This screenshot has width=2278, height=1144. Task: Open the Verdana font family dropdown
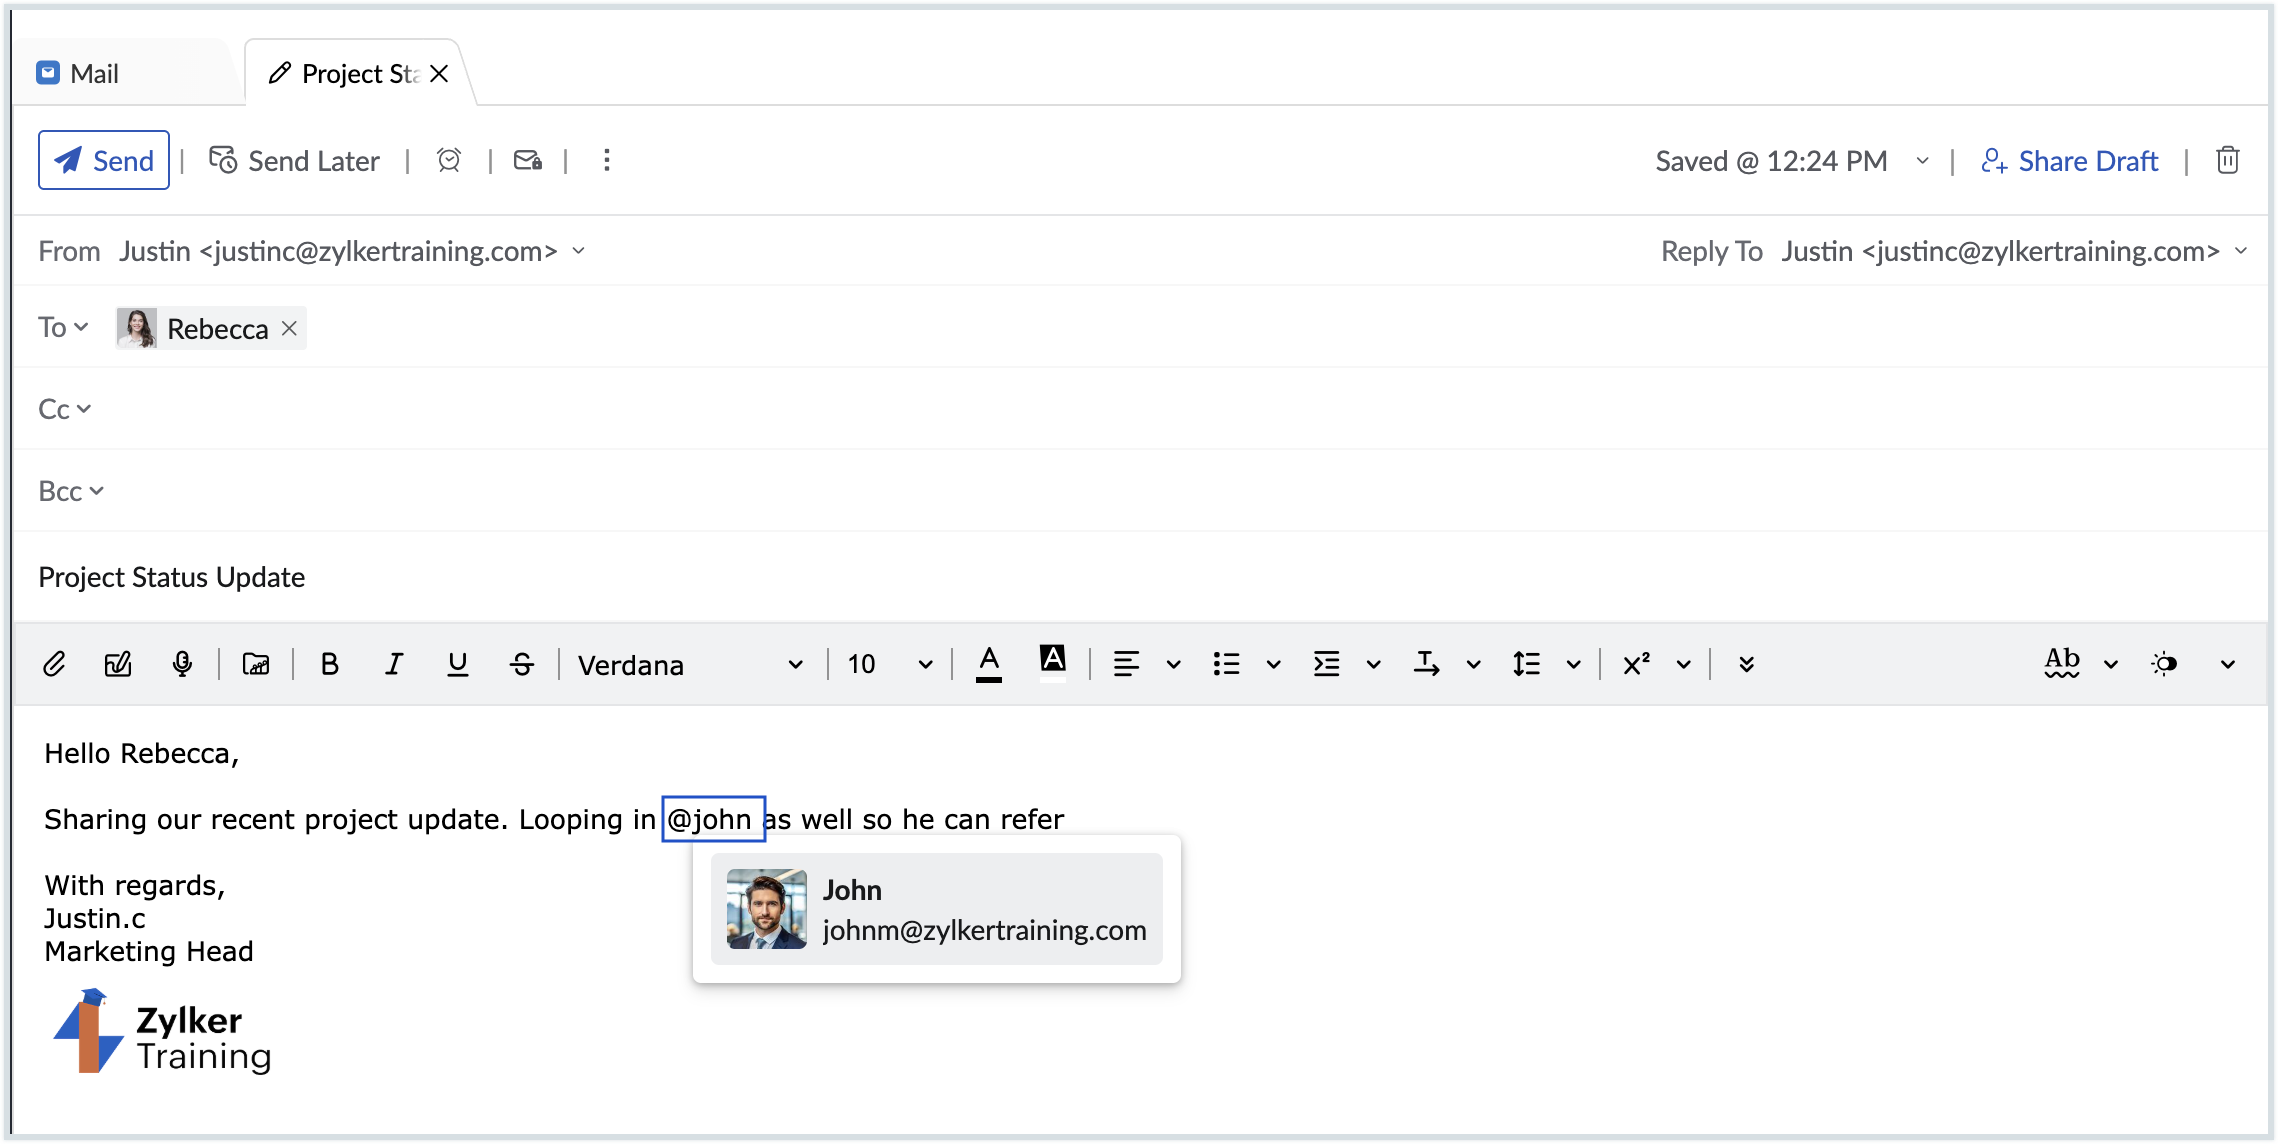[x=690, y=664]
